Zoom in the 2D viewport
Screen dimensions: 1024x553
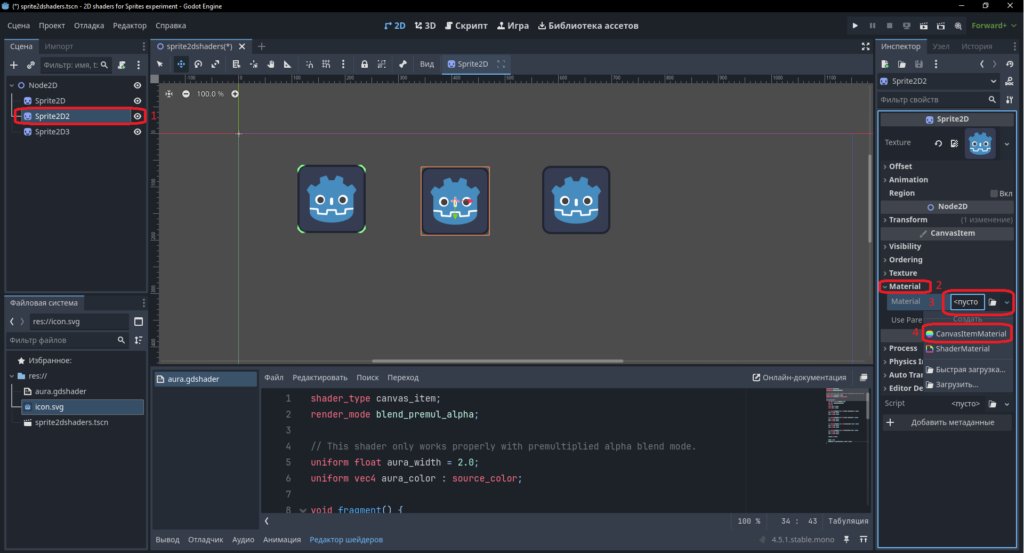235,94
